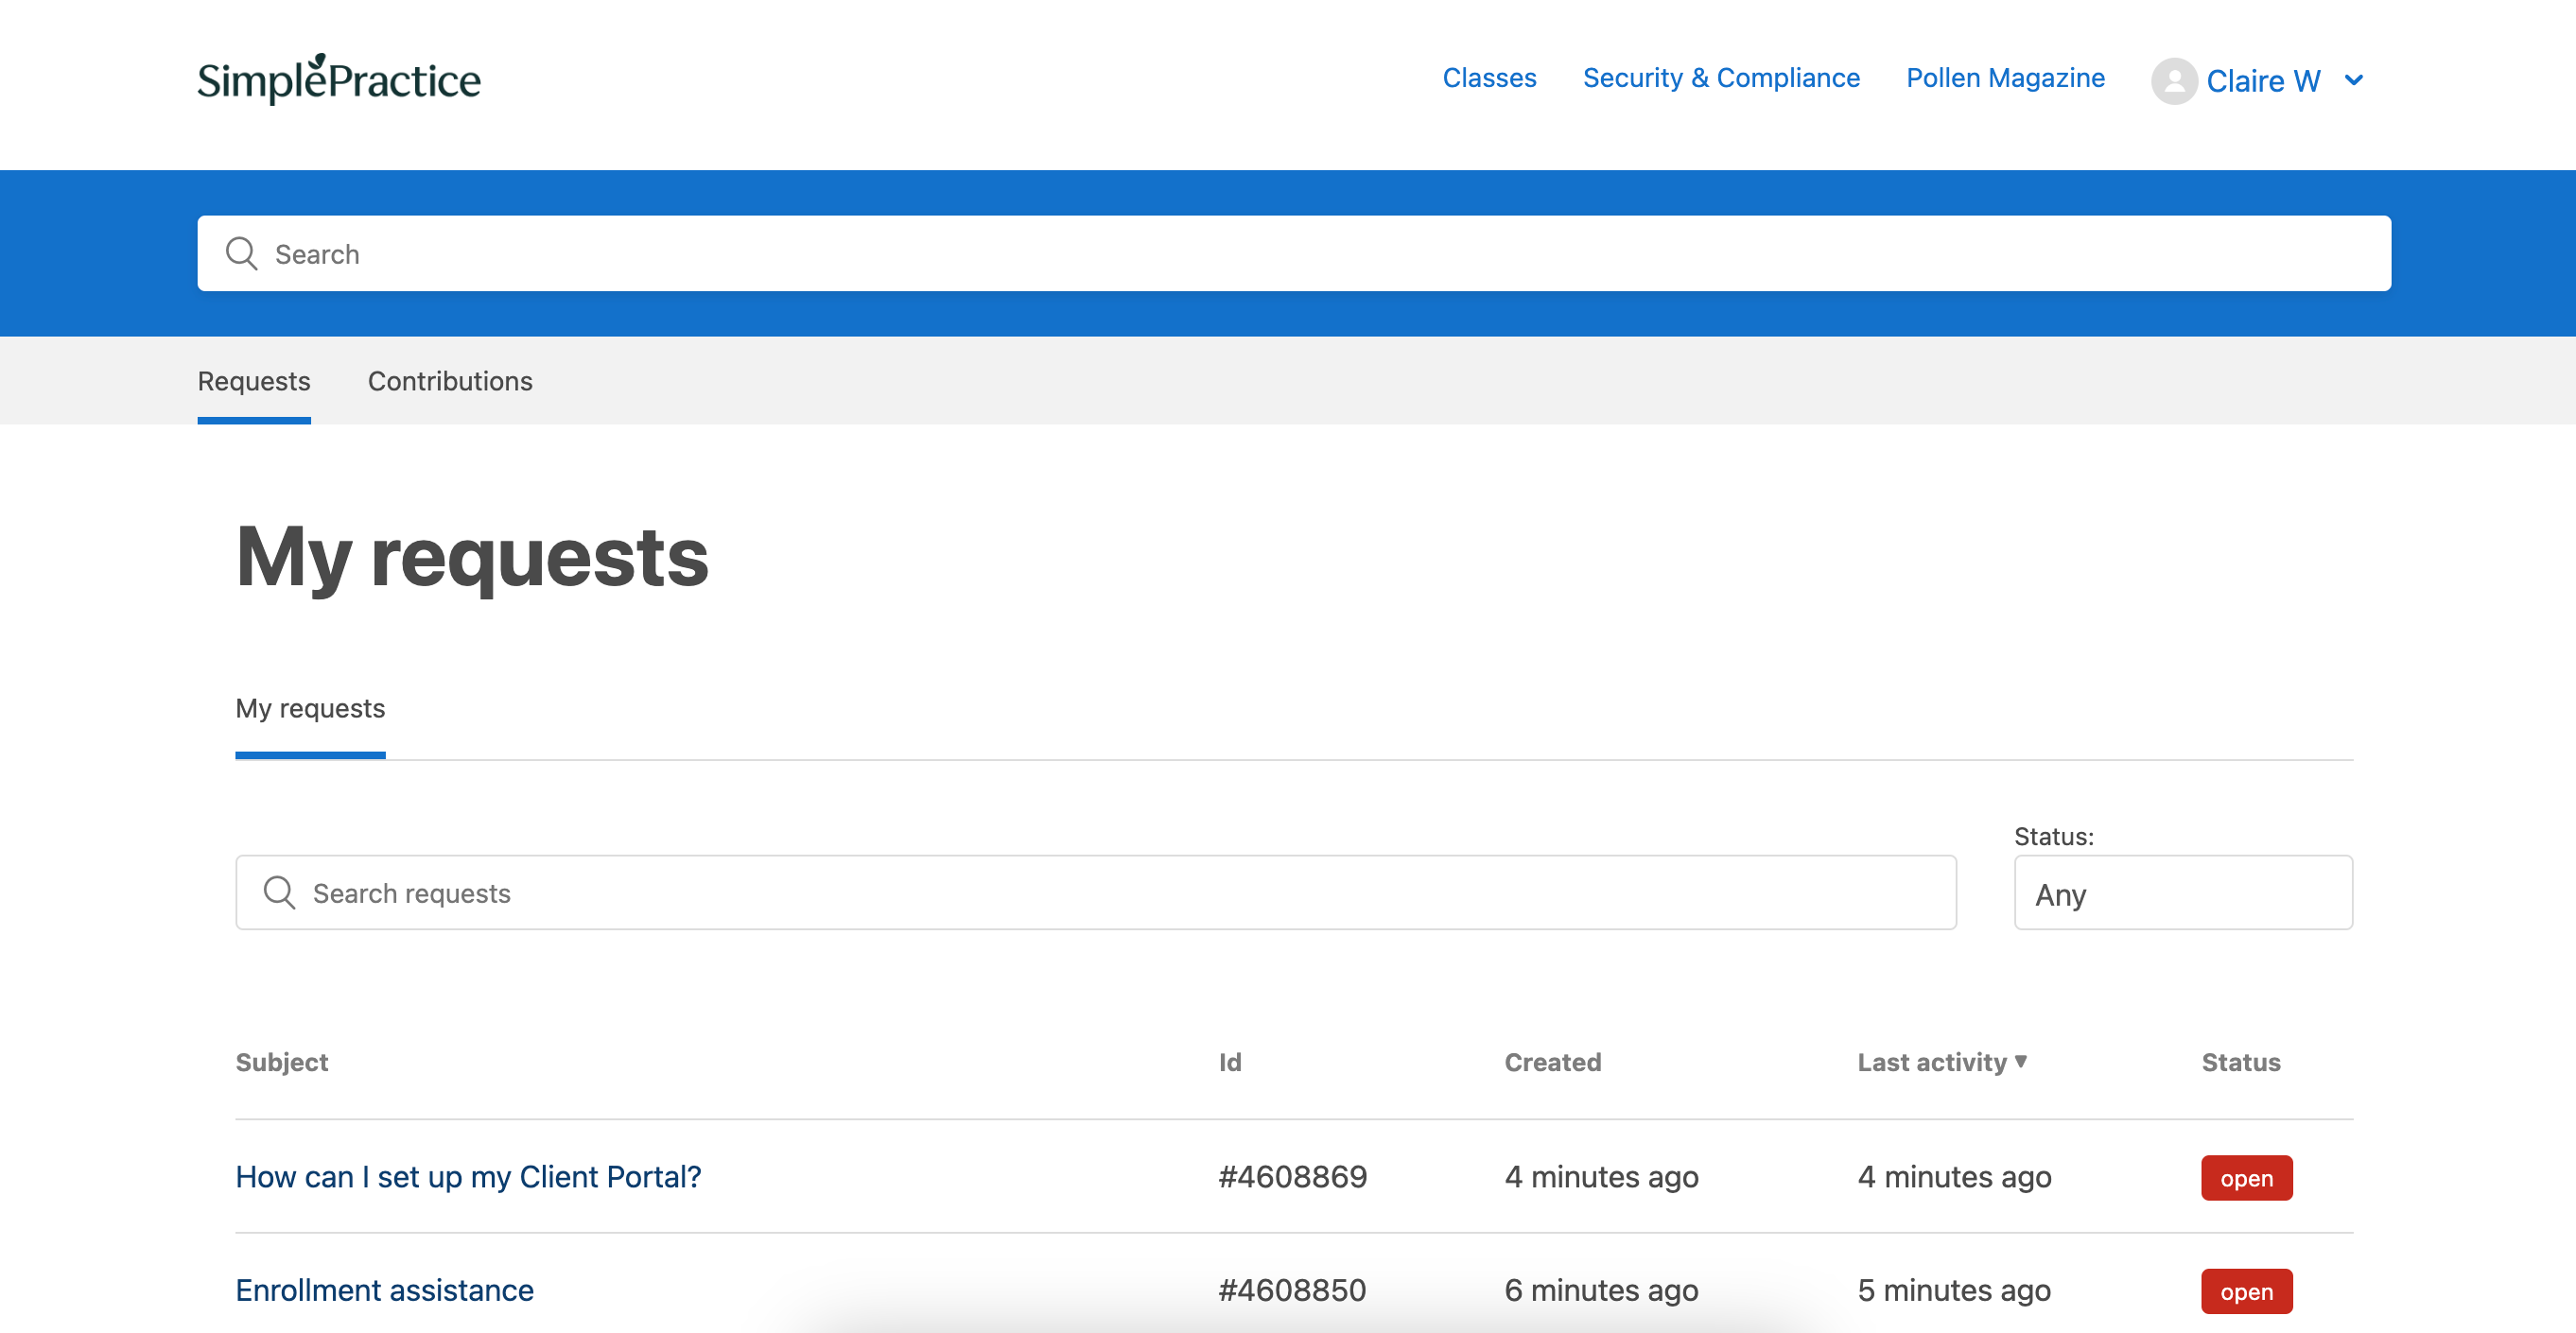Image resolution: width=2576 pixels, height=1333 pixels.
Task: Switch to the Requests tab
Action: pos(254,381)
